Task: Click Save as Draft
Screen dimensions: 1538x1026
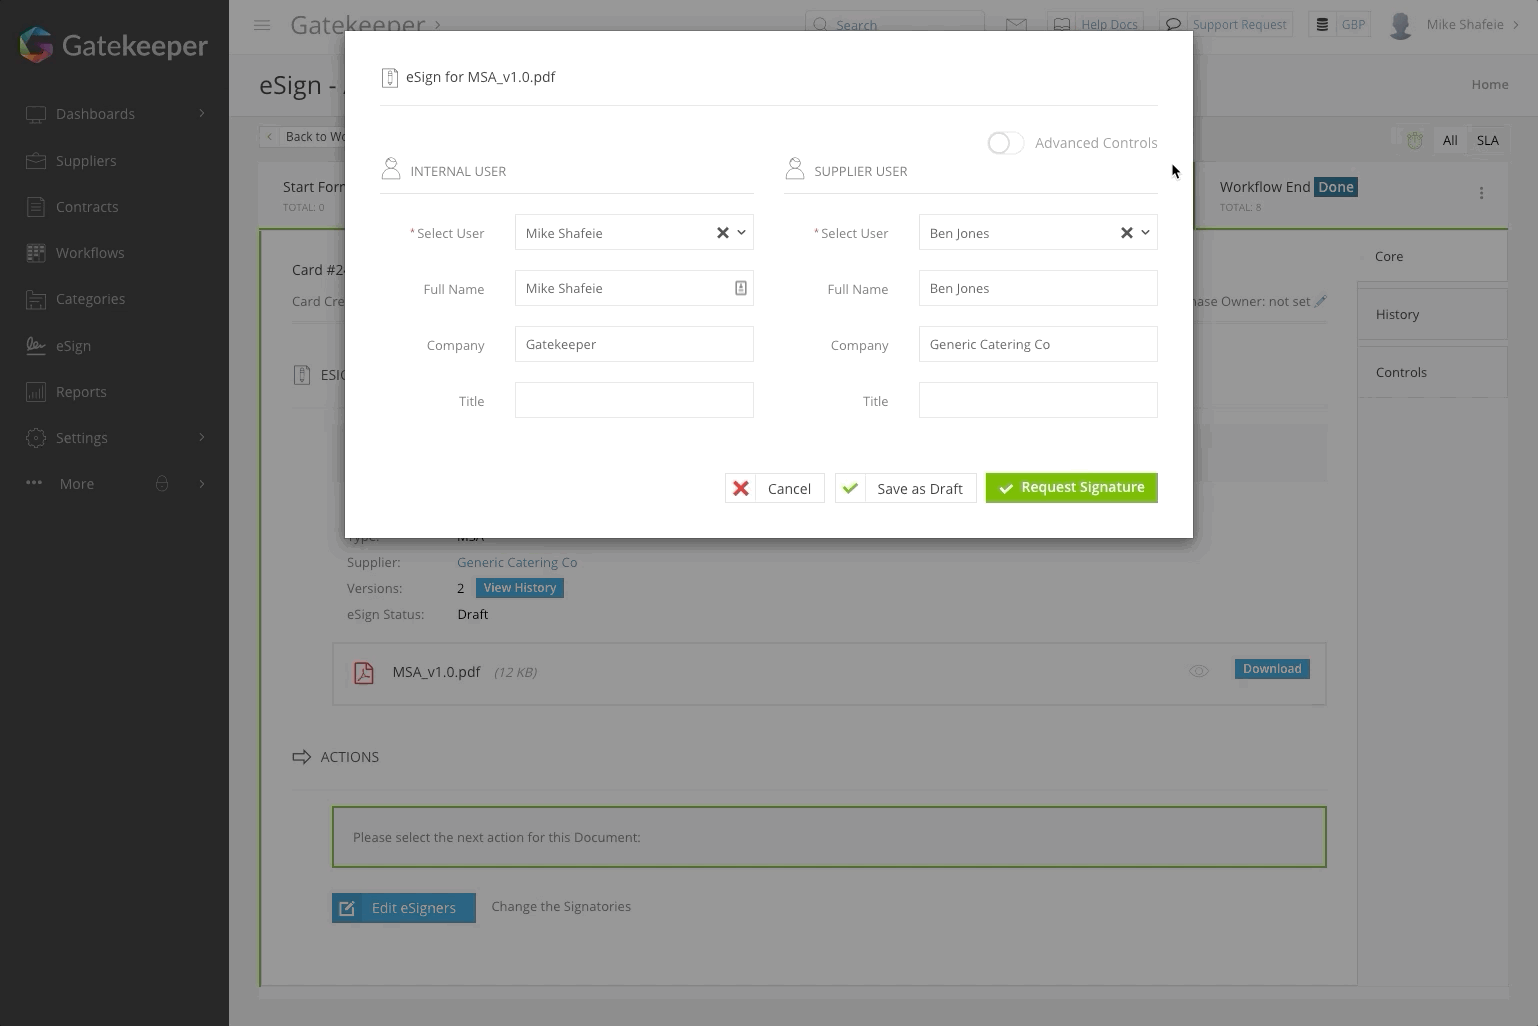Action: point(905,488)
